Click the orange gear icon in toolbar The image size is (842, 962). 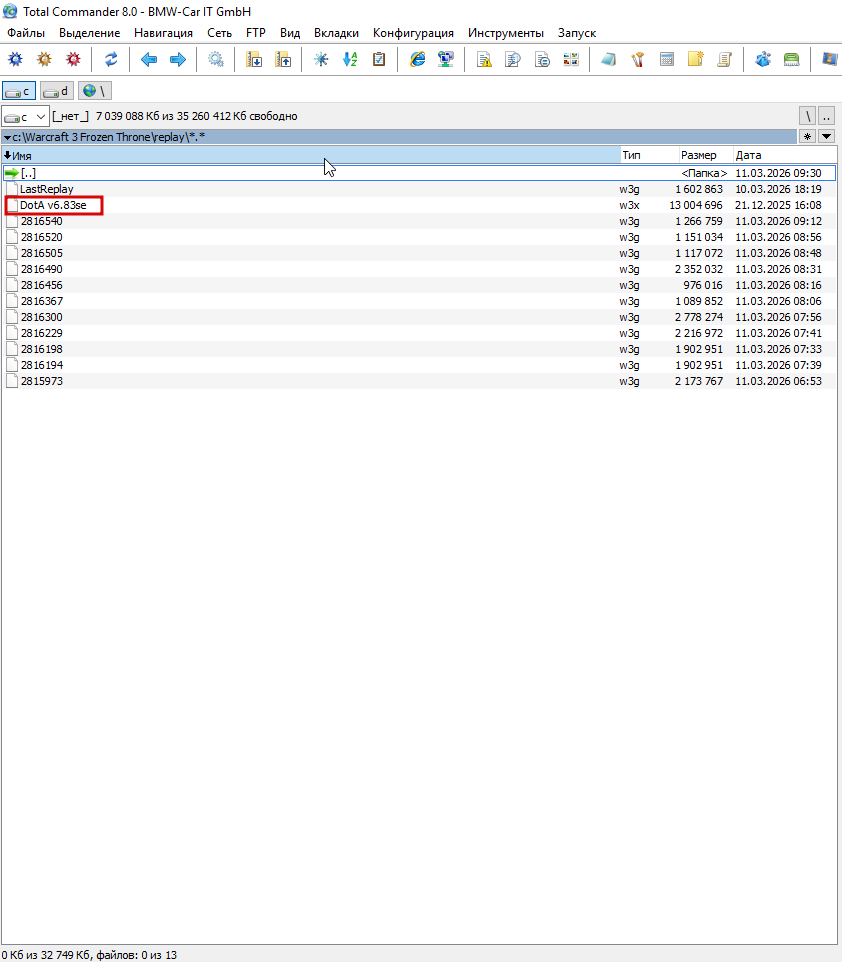click(x=44, y=60)
